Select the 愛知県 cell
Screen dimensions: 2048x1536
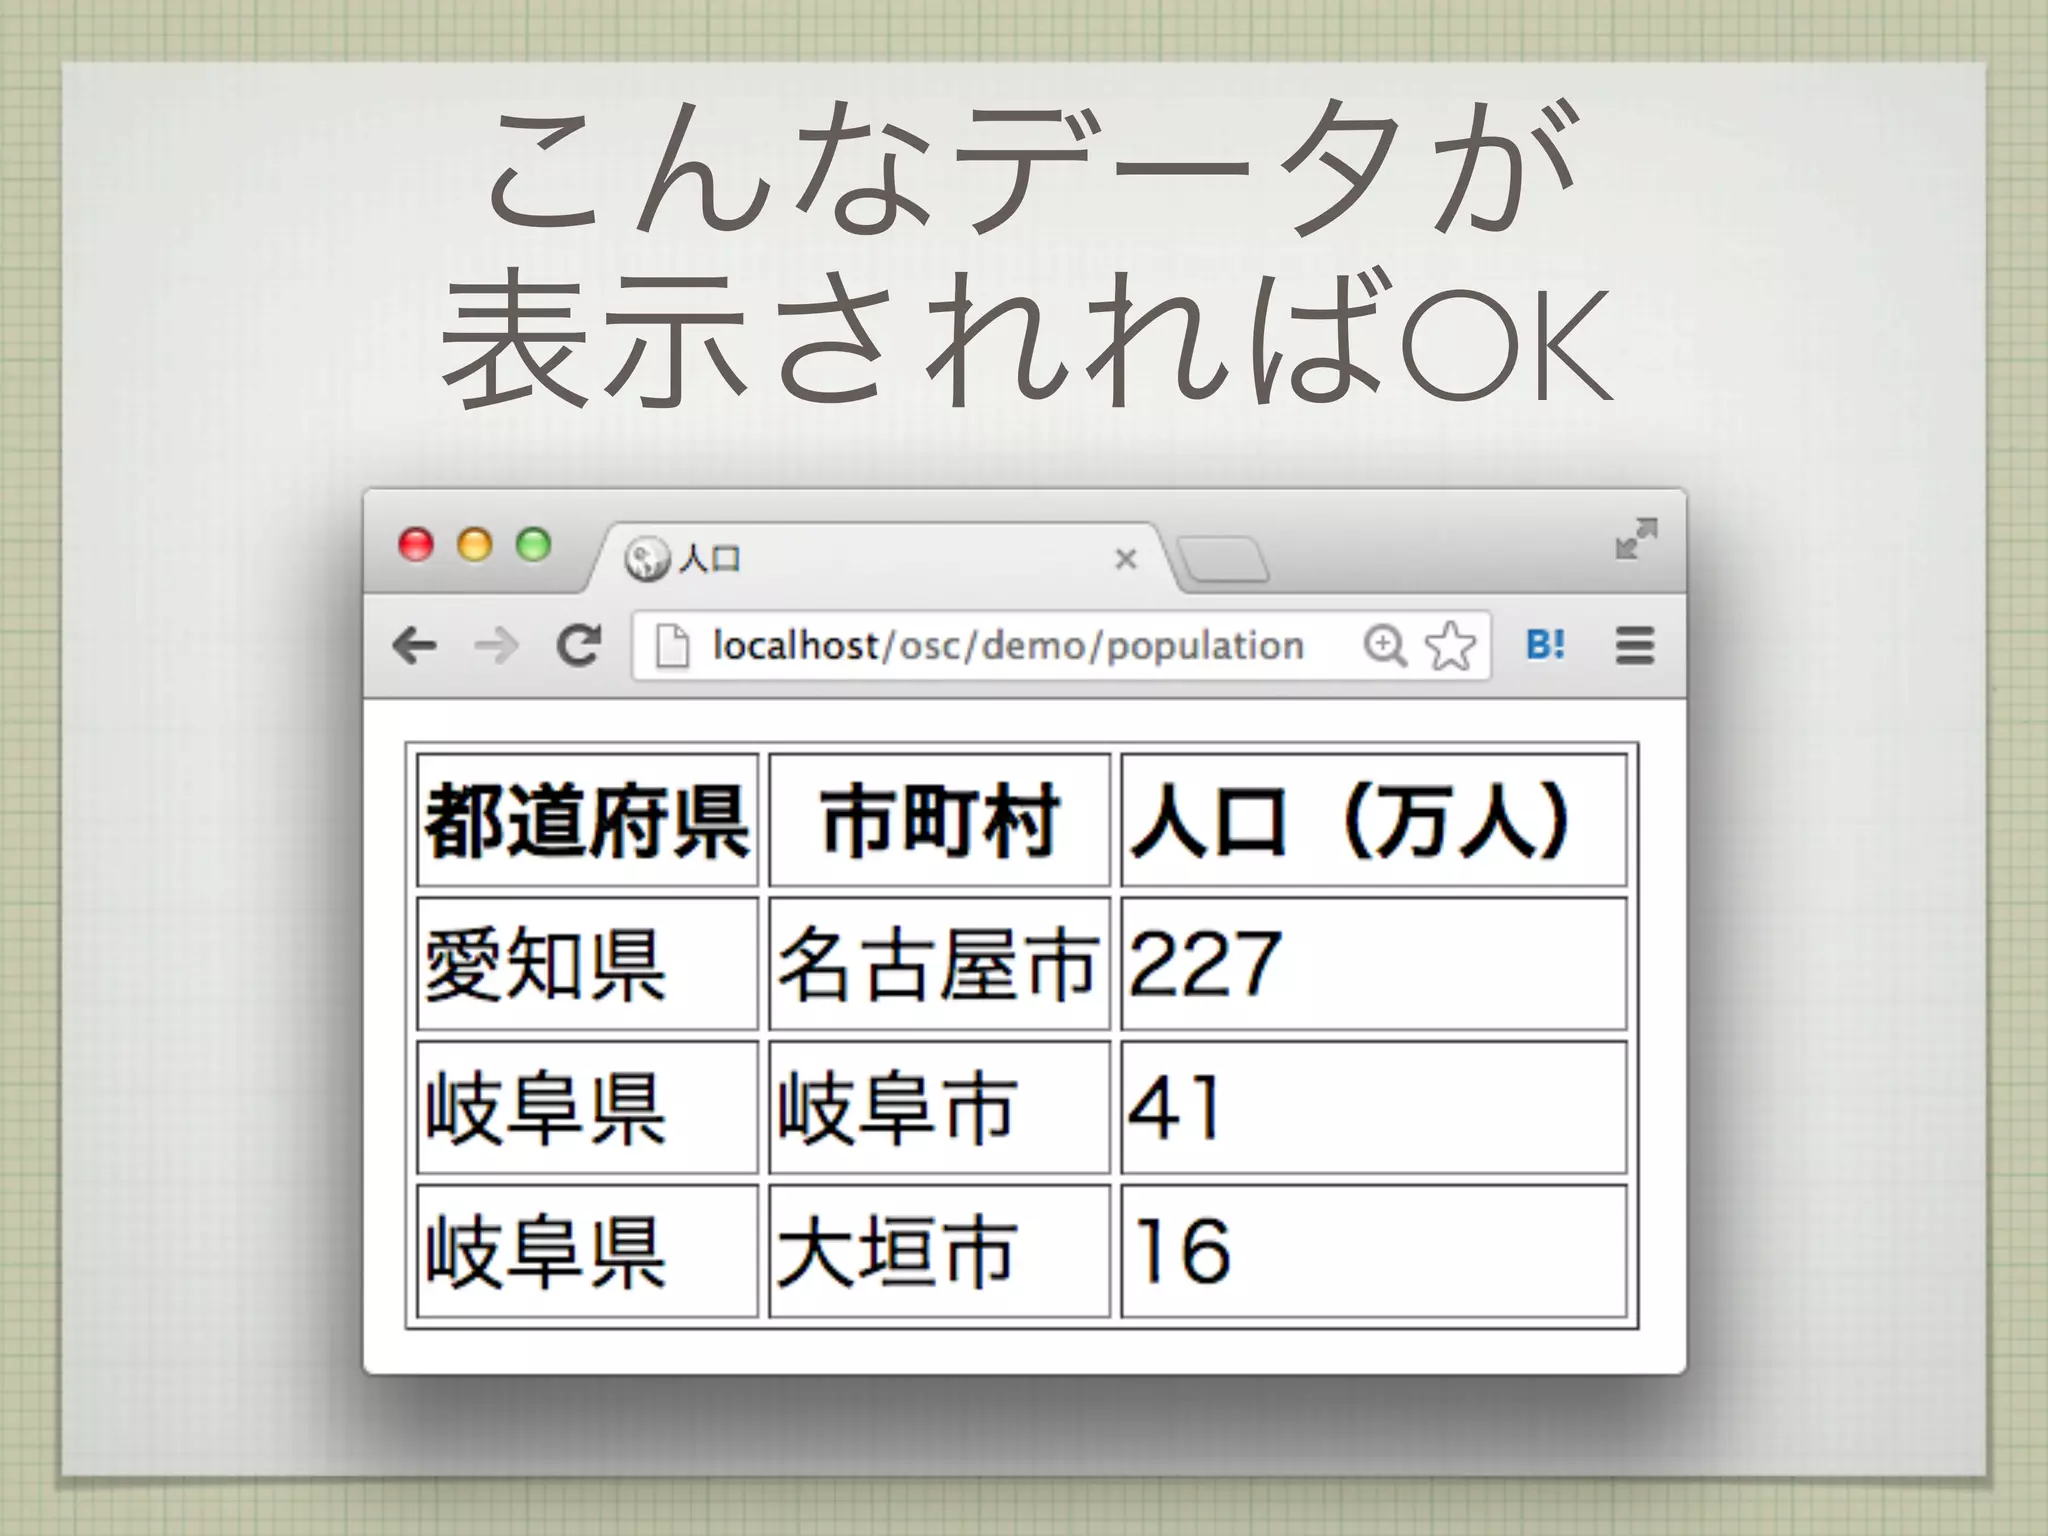click(588, 964)
